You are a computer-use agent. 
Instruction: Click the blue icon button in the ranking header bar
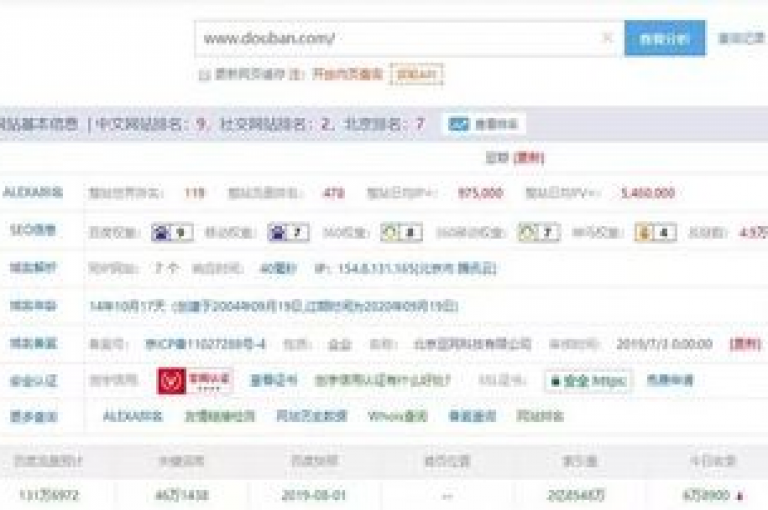pyautogui.click(x=483, y=124)
